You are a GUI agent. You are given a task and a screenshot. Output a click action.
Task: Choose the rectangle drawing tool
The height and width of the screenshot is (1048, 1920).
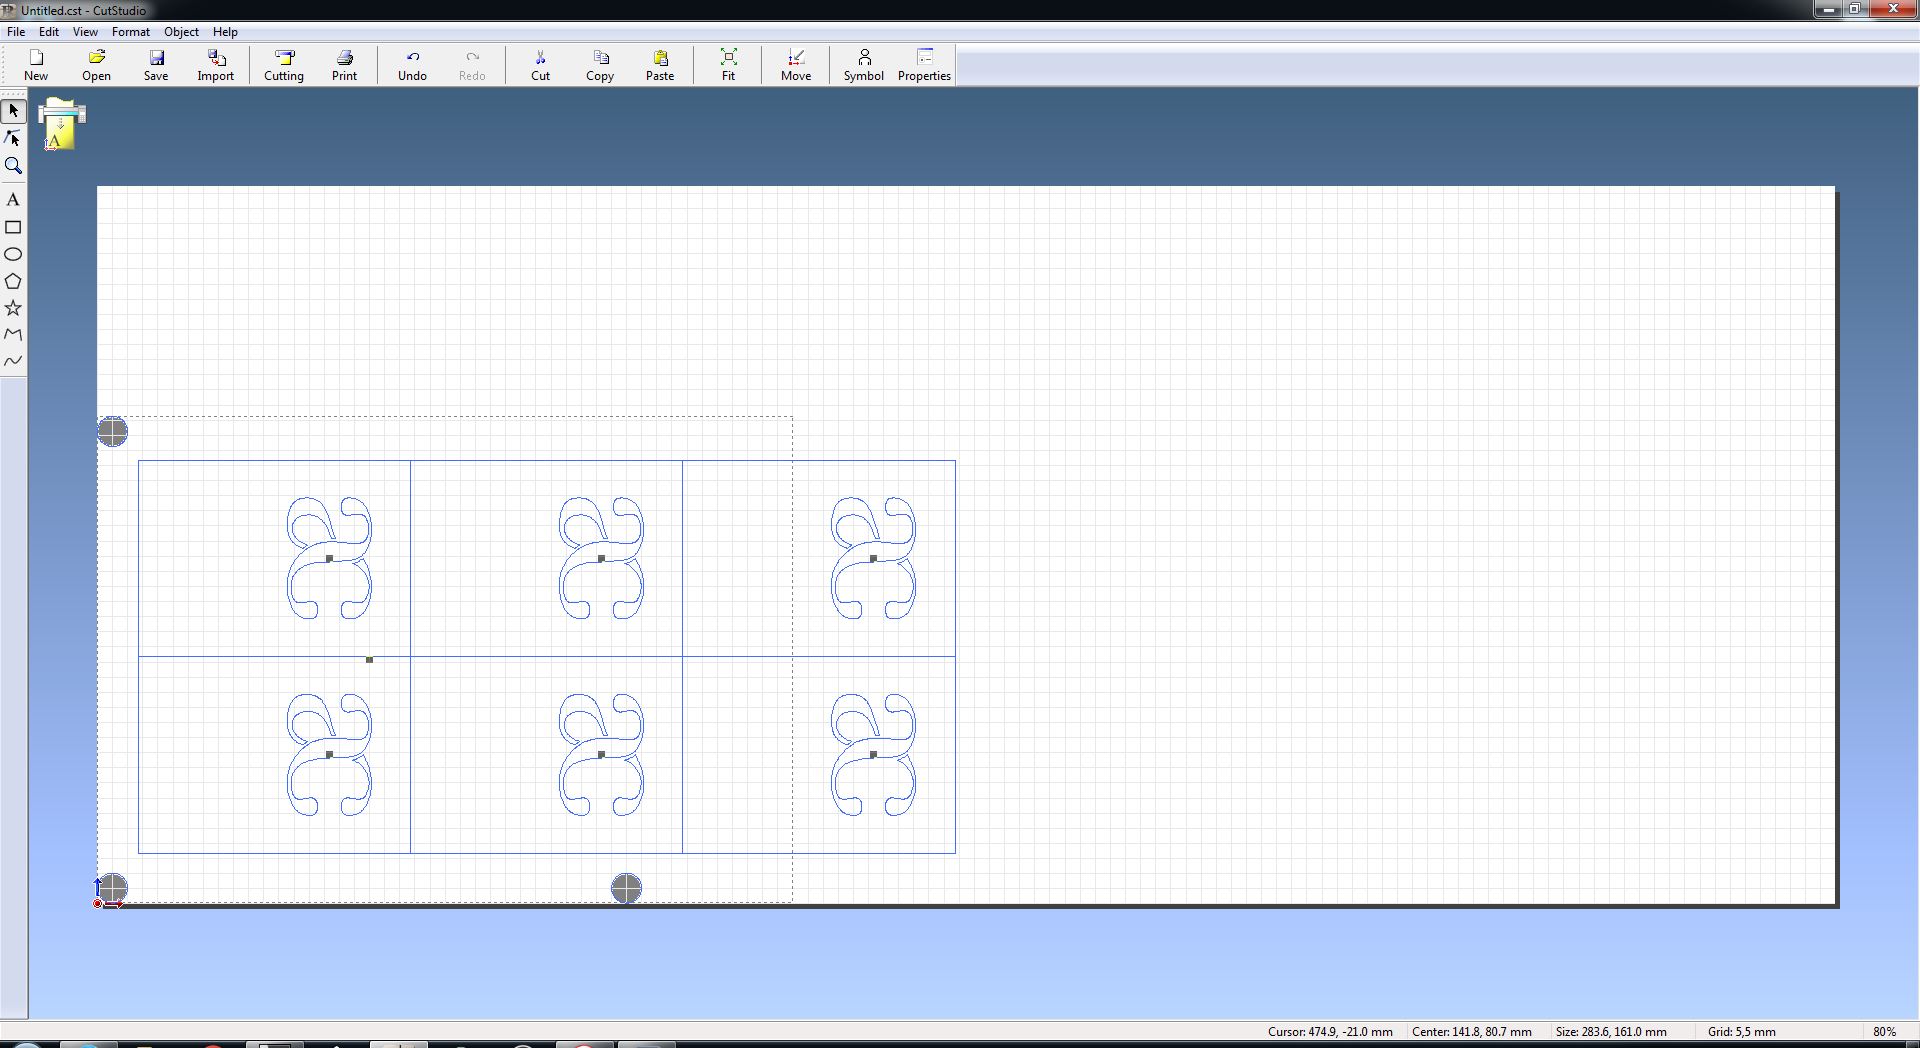point(13,227)
